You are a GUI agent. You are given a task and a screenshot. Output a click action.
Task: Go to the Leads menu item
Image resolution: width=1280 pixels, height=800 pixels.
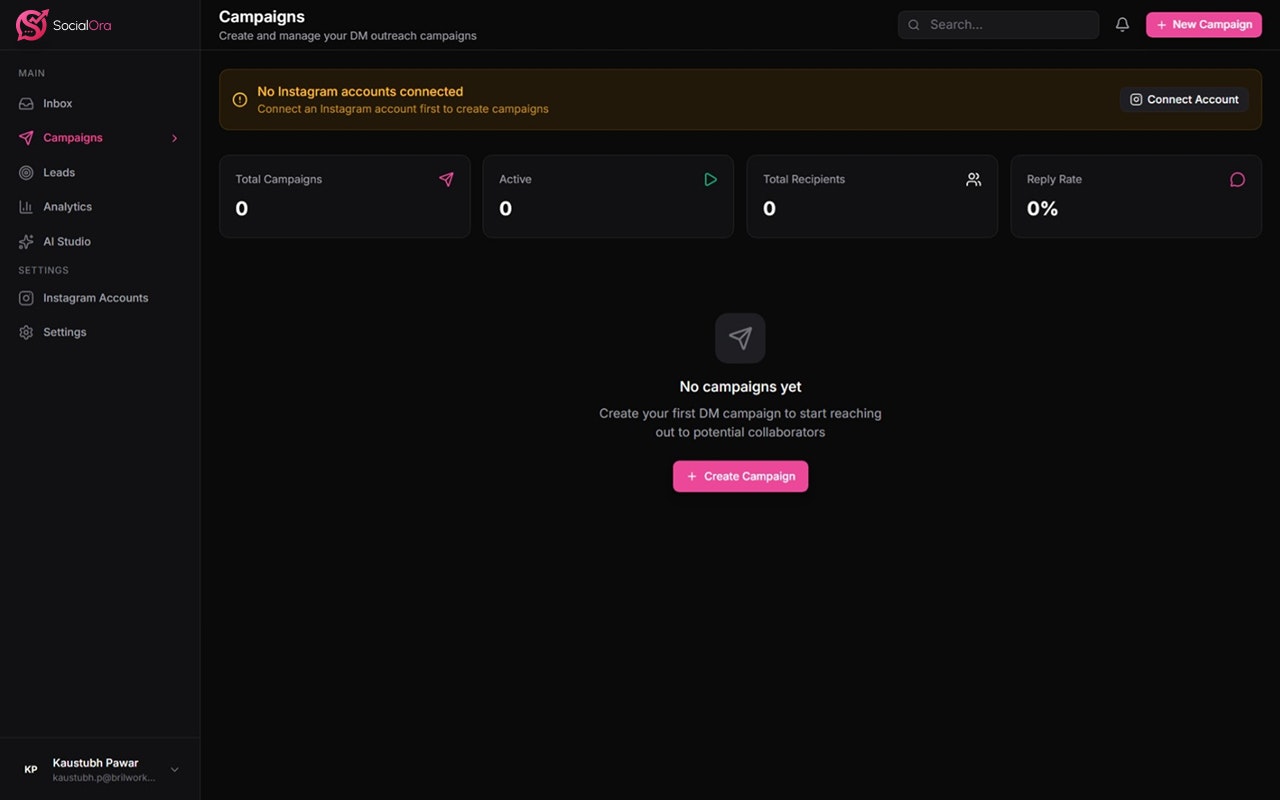click(59, 173)
